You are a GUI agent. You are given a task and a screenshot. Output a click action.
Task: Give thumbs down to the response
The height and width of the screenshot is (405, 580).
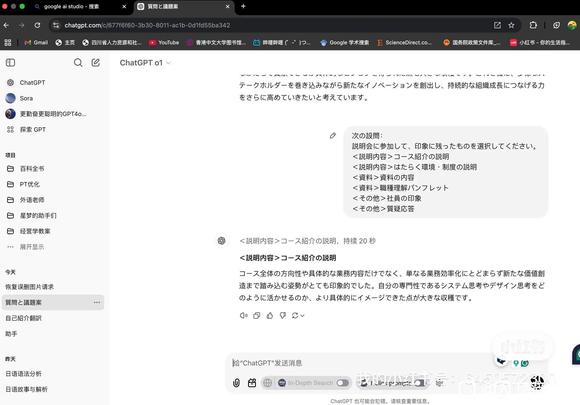point(283,315)
